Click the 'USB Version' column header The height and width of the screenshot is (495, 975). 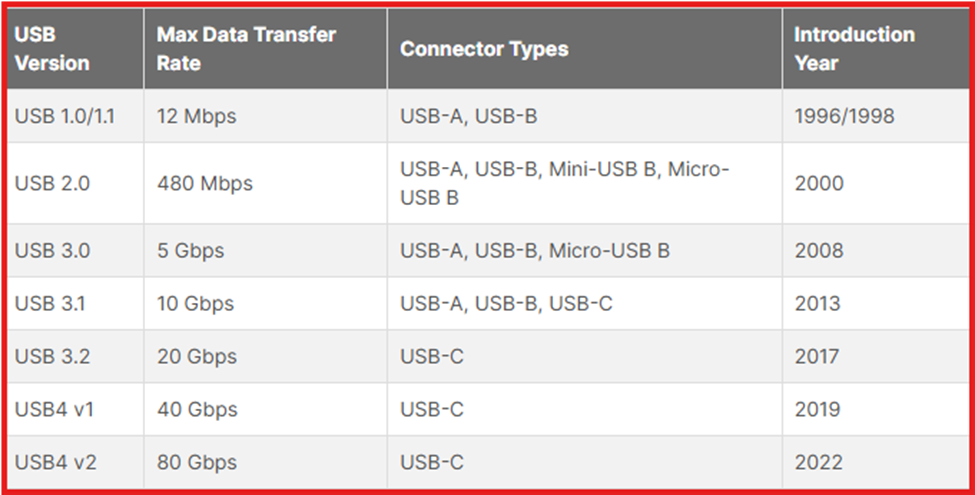(x=52, y=49)
